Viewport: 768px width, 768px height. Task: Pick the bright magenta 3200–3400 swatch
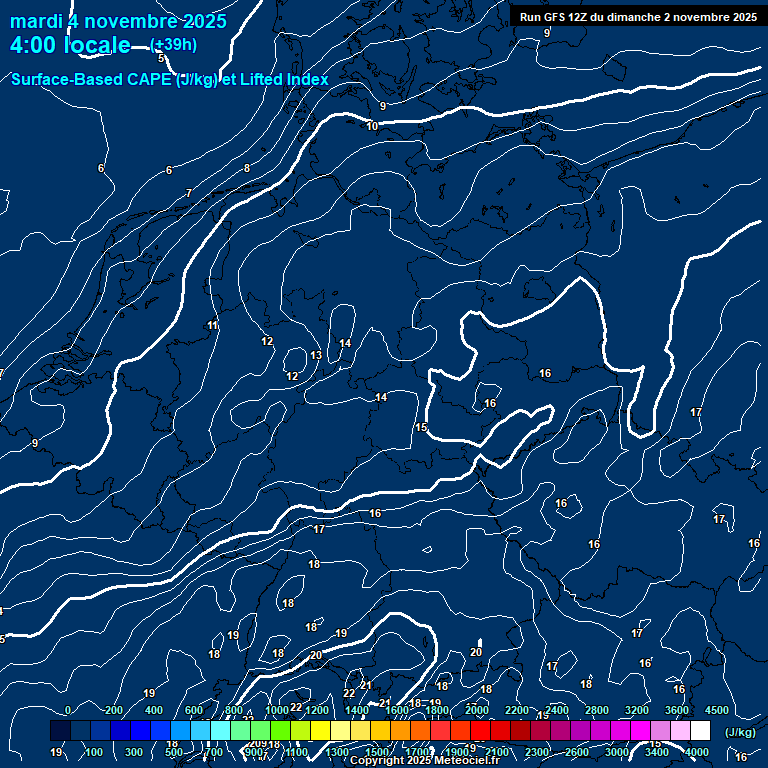coord(640,730)
